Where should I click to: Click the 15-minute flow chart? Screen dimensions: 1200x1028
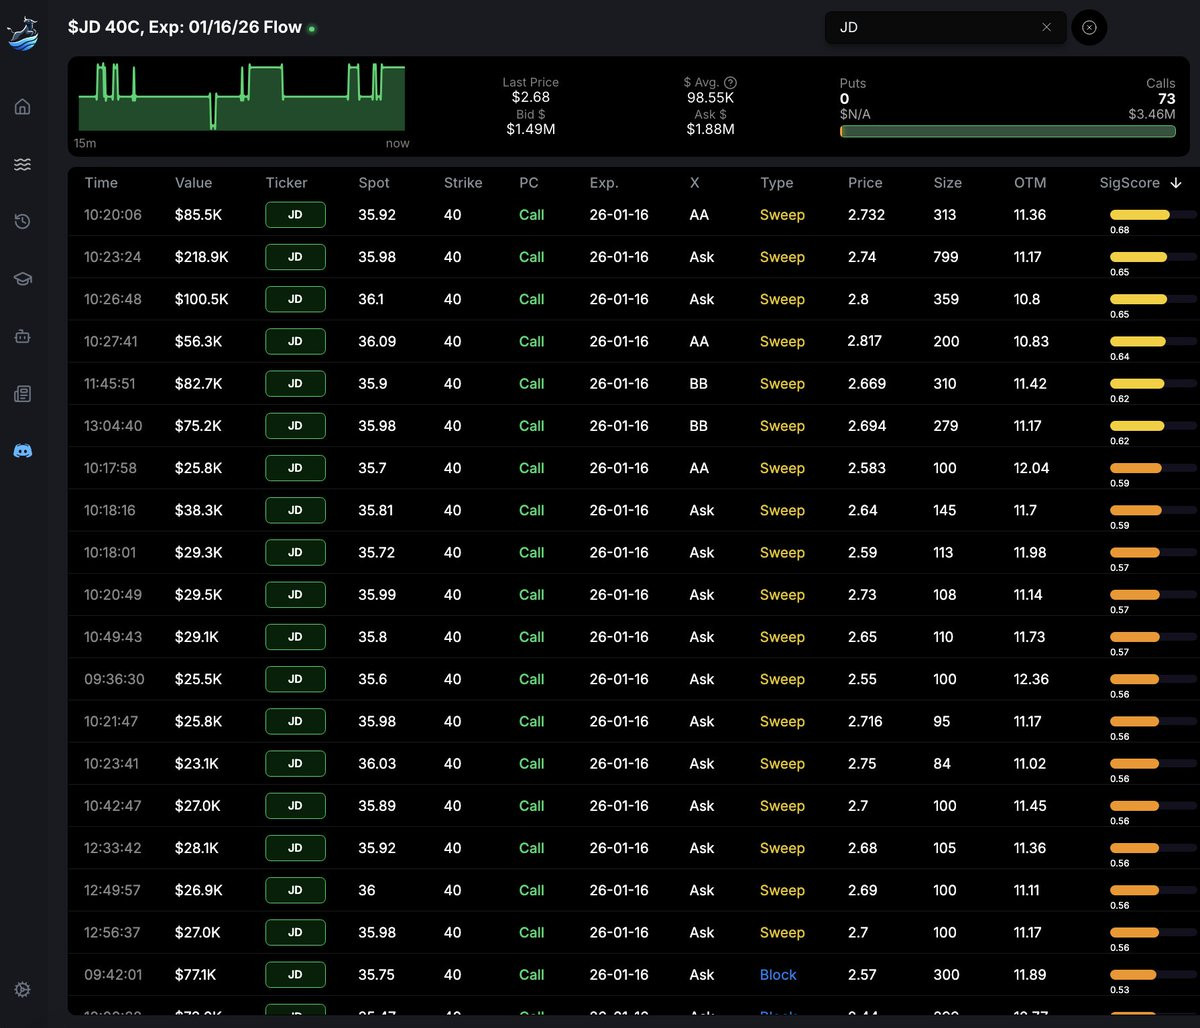[x=242, y=97]
